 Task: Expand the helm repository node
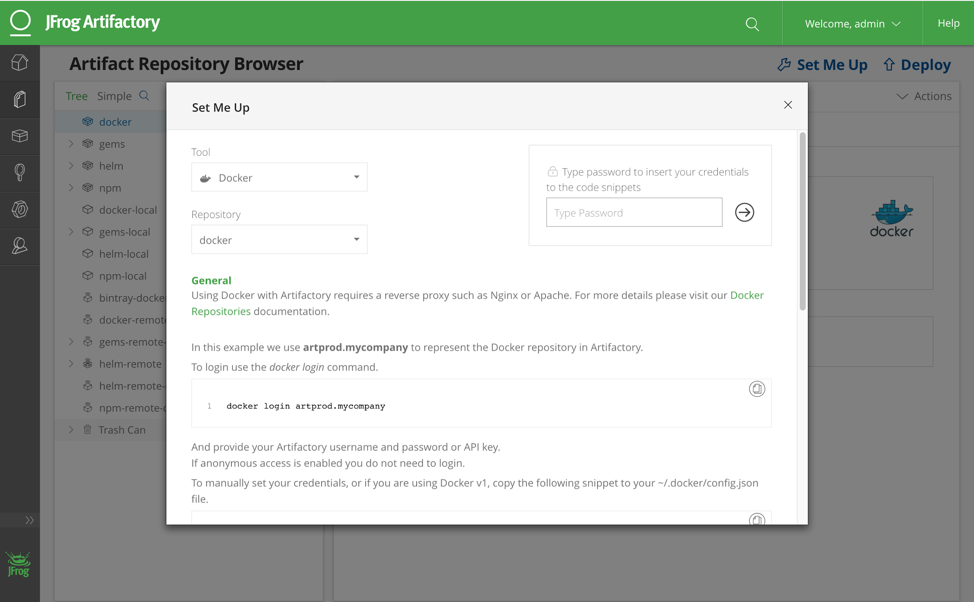[71, 166]
